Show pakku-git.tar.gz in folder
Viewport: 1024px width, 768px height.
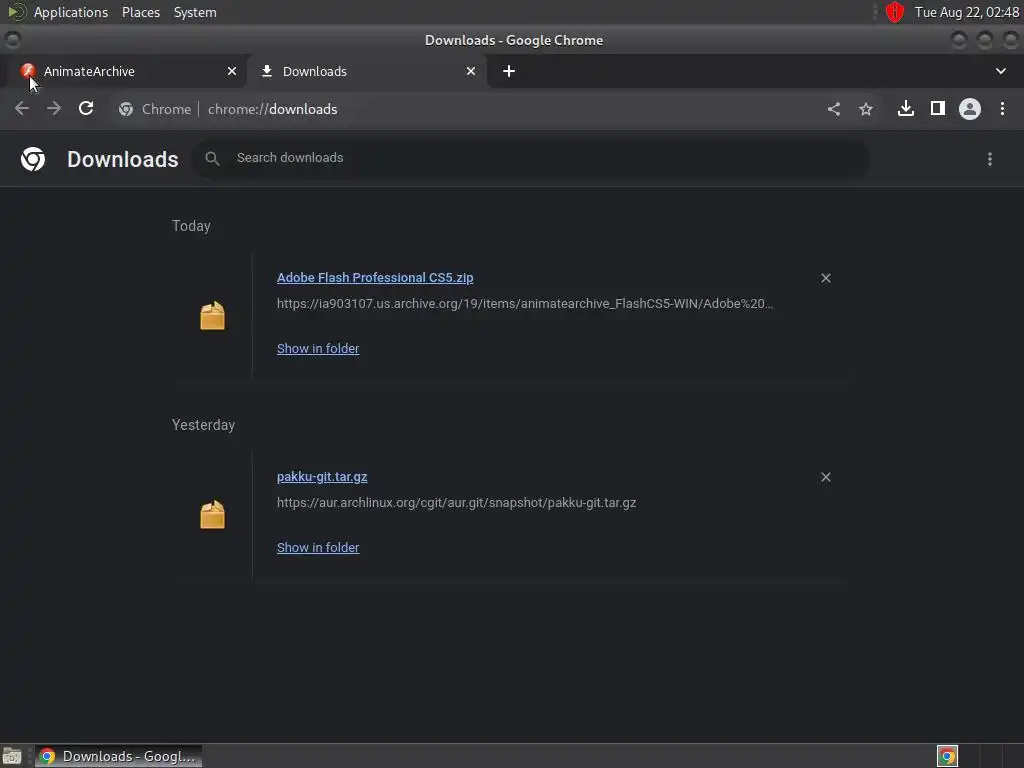(x=318, y=548)
